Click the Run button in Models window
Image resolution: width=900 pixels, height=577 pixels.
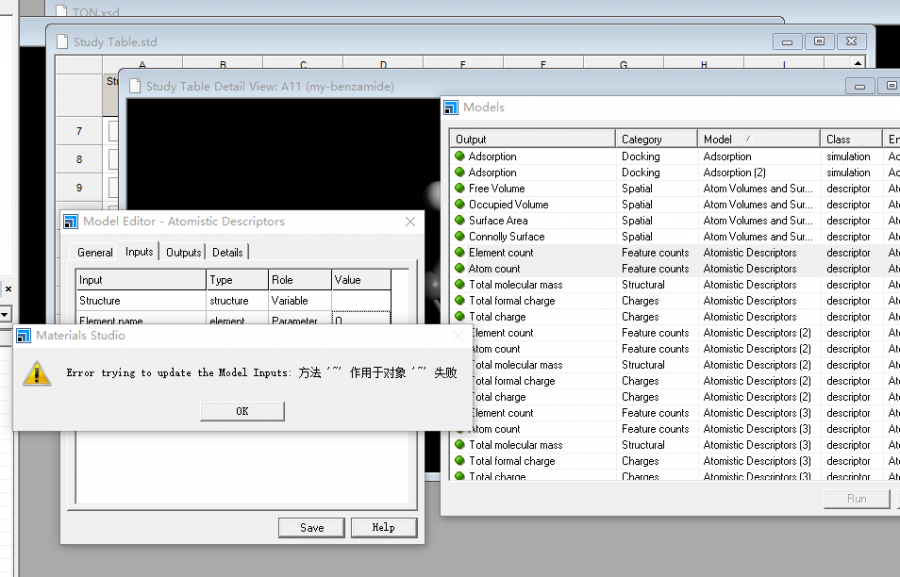(856, 499)
